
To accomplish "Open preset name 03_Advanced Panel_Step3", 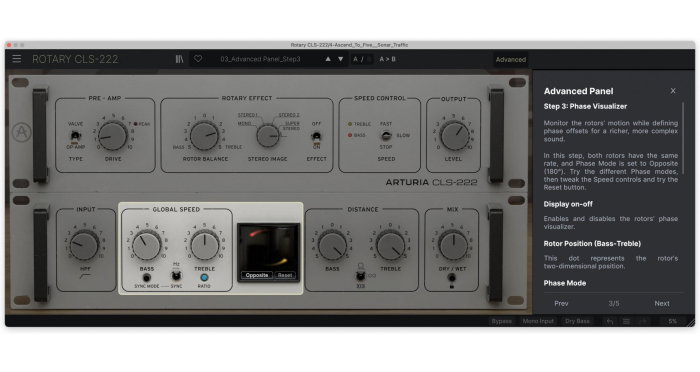I will (260, 59).
